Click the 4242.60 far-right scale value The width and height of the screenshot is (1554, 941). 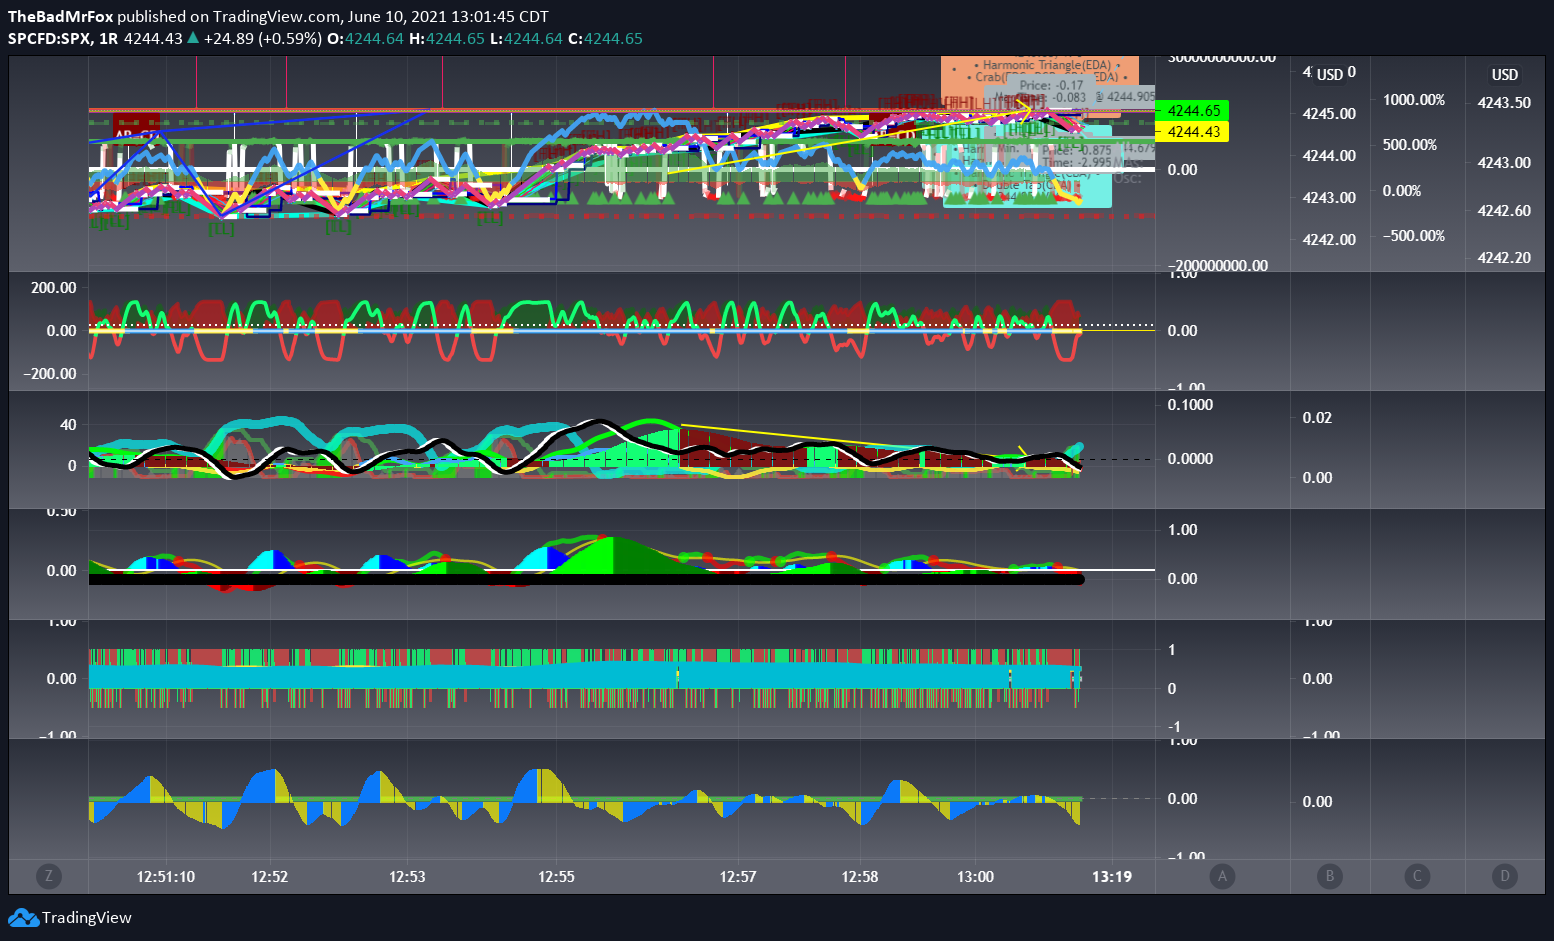(1504, 211)
